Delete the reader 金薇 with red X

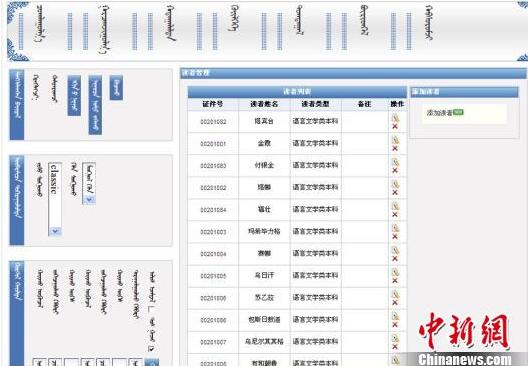[395, 148]
